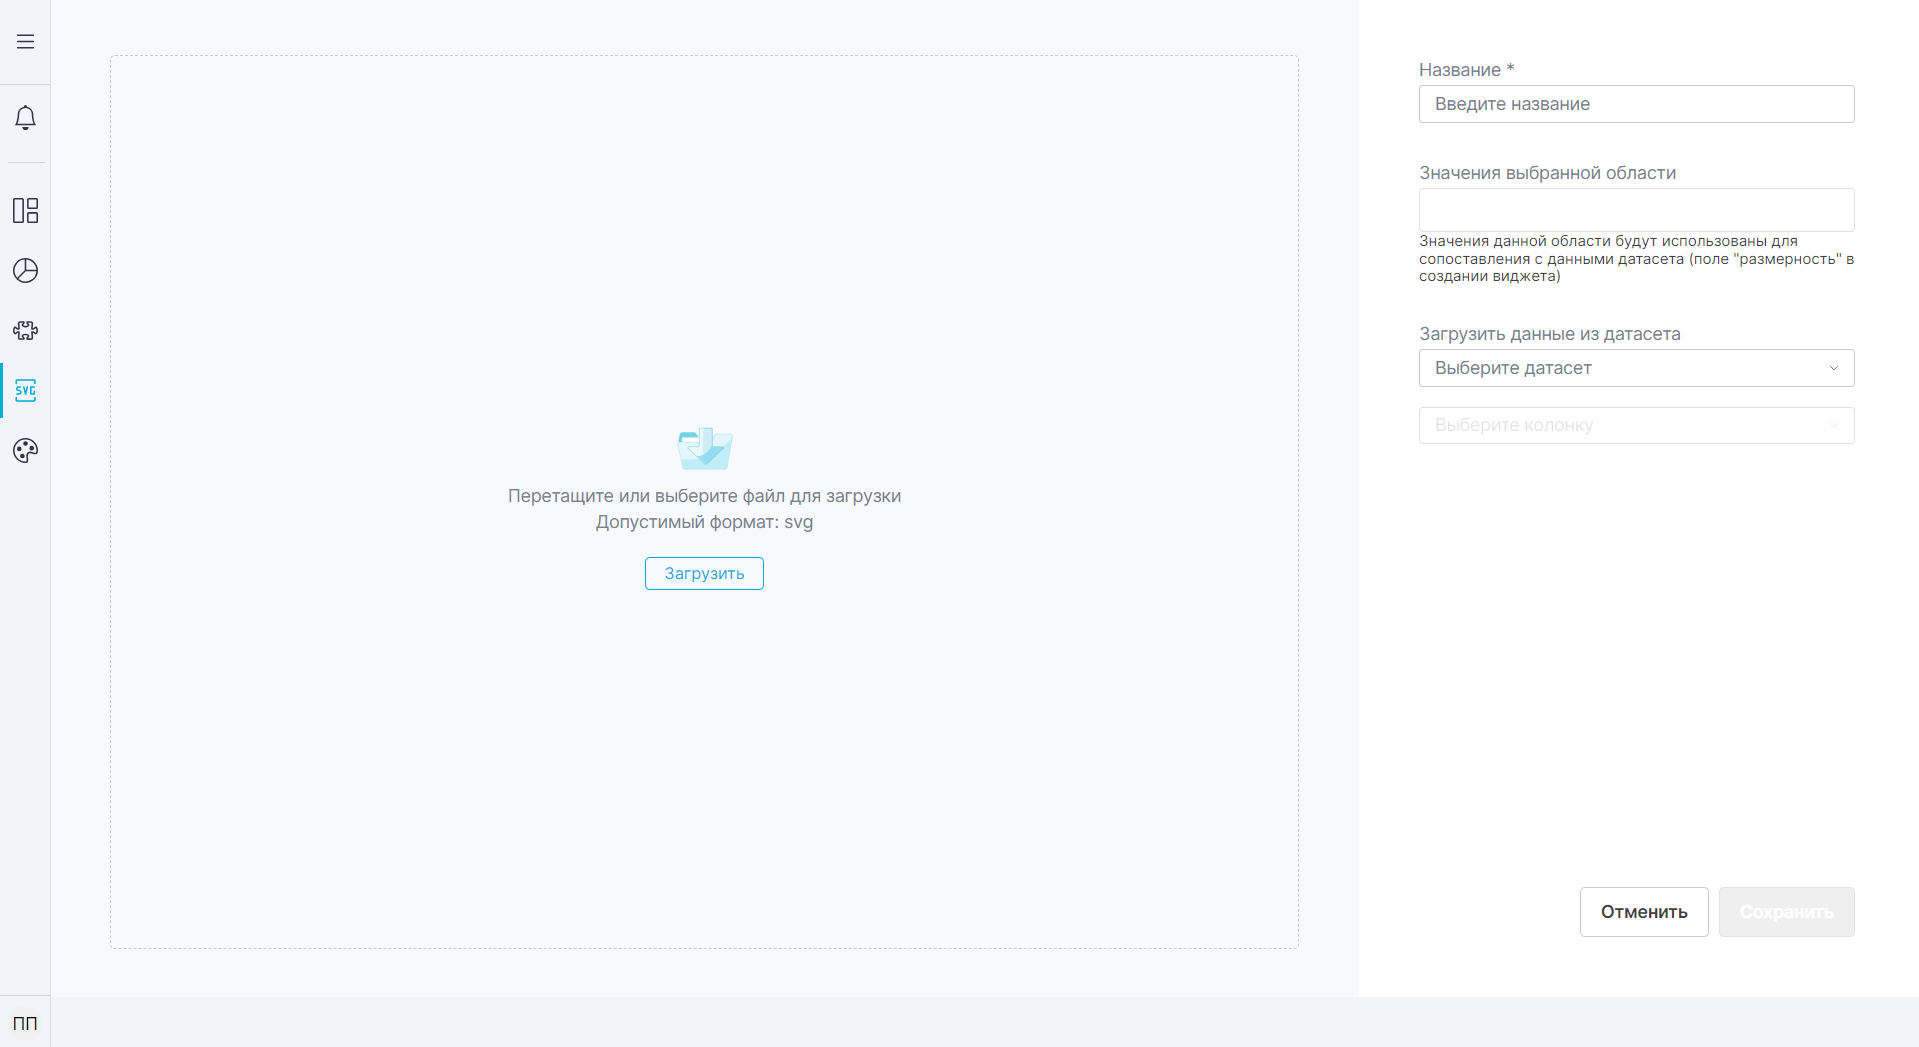This screenshot has height=1047, width=1919.
Task: Go to the dashboards layout icon
Action: [x=25, y=210]
